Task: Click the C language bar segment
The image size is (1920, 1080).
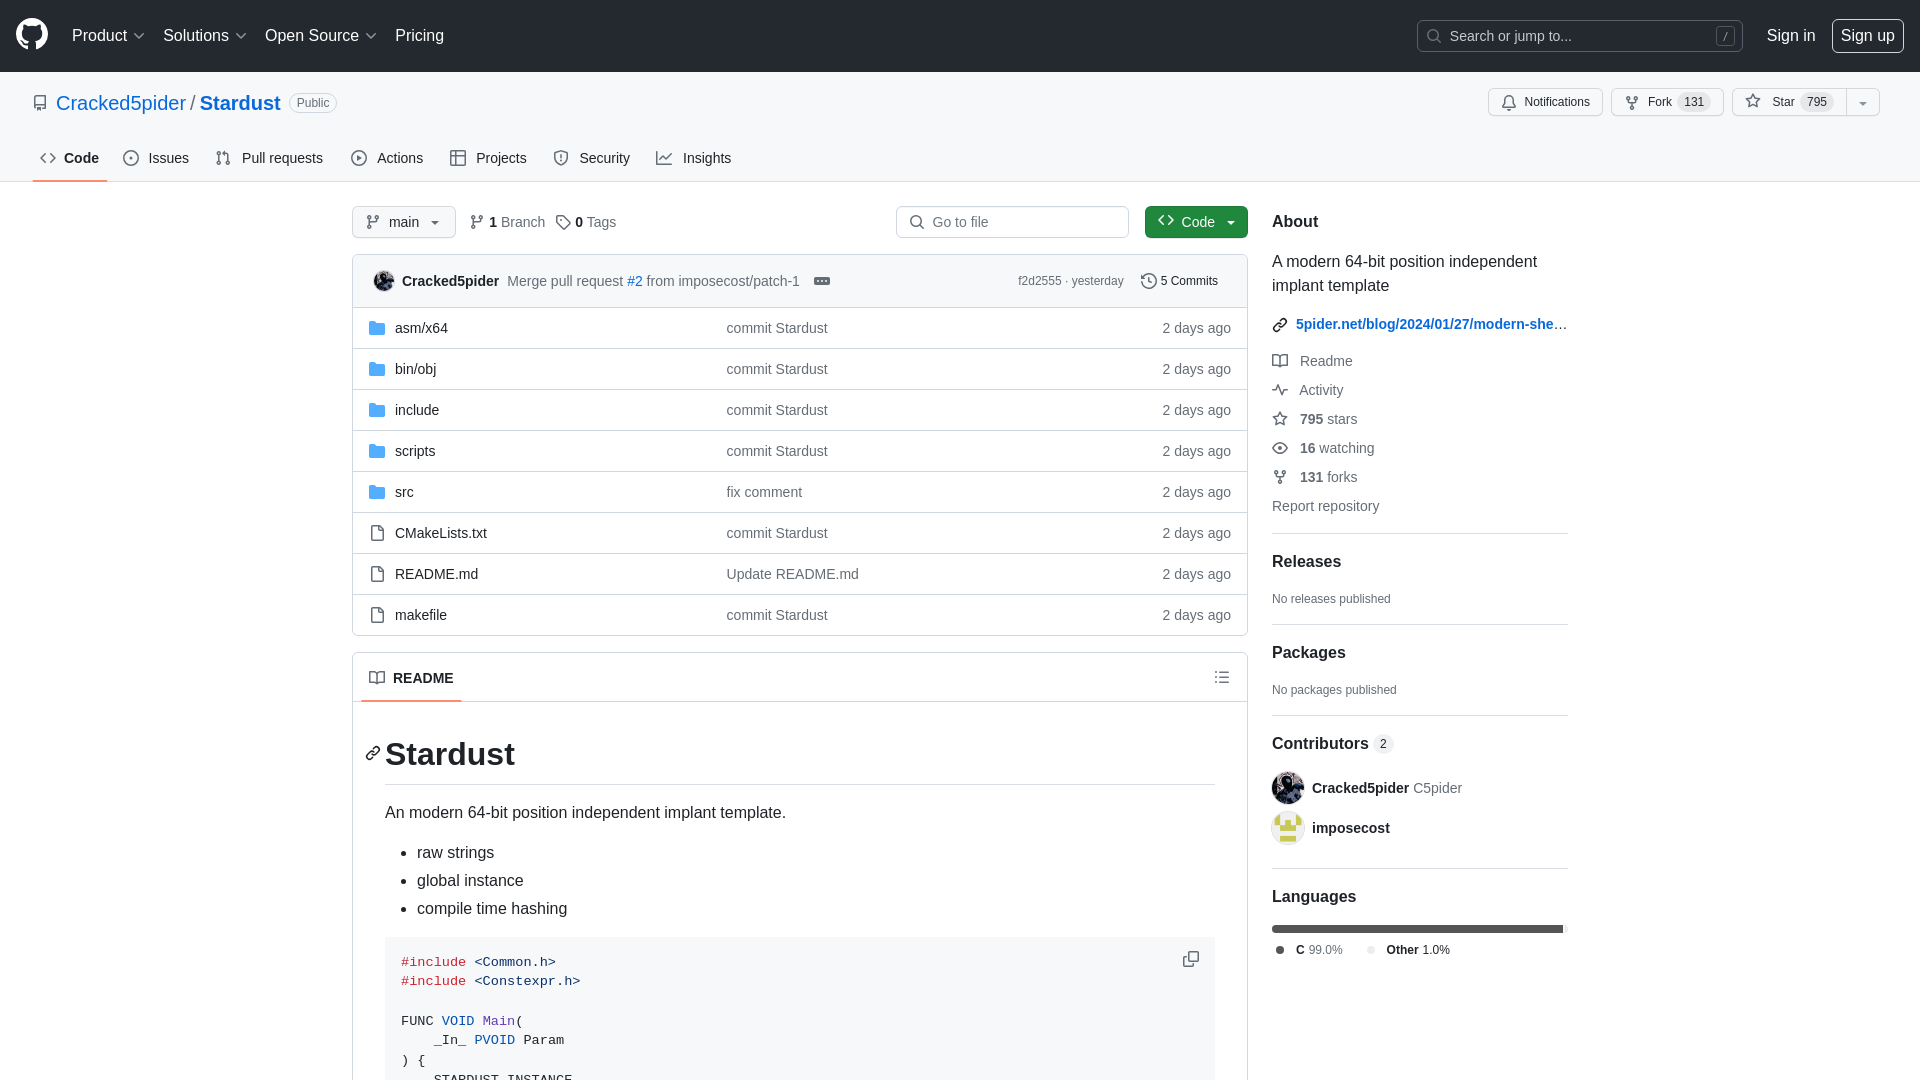Action: click(1417, 929)
